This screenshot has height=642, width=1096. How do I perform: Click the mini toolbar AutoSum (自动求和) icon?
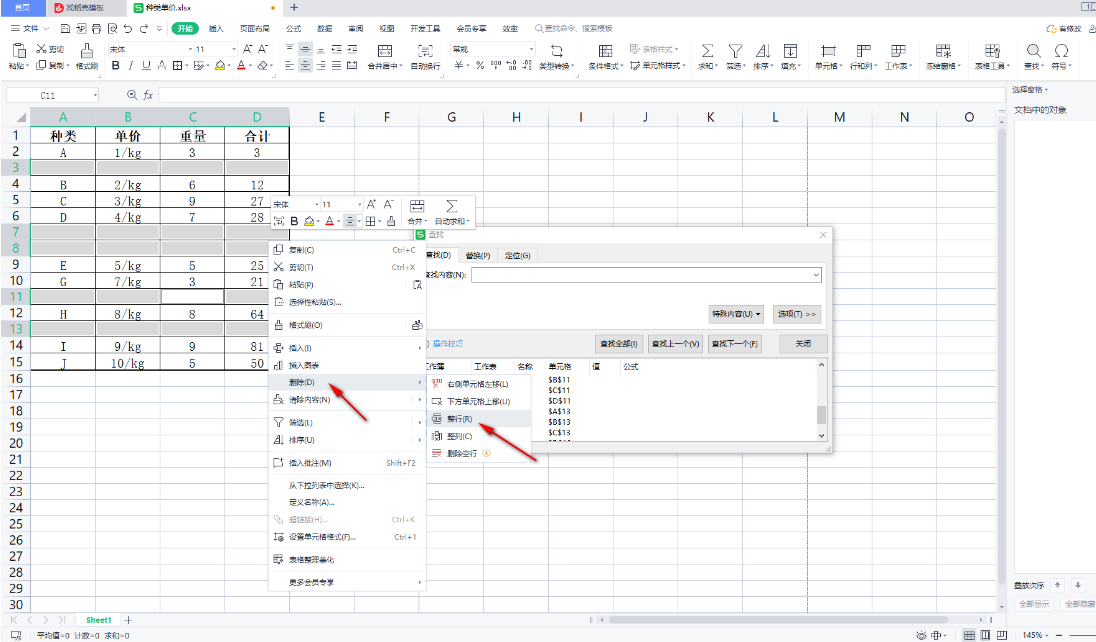pos(452,206)
